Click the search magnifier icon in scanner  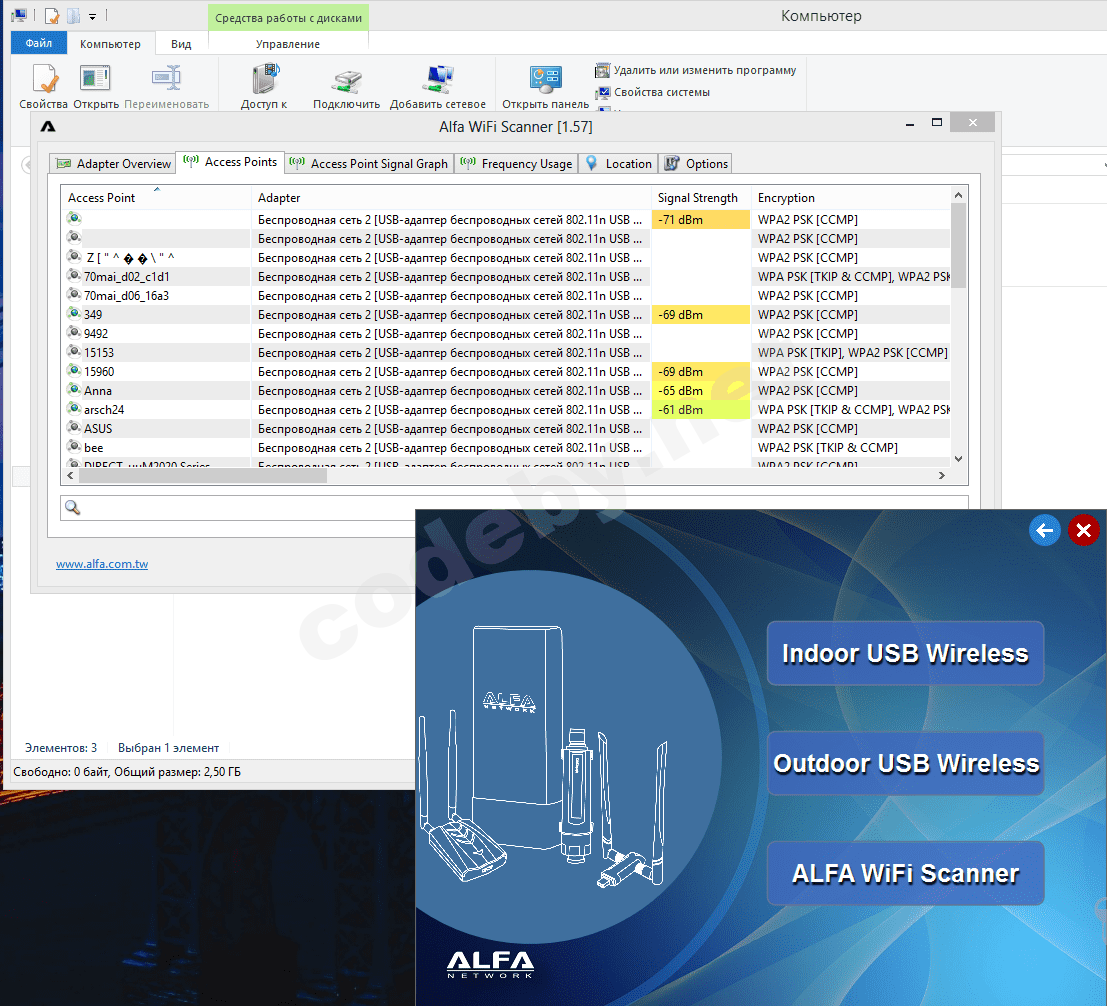[x=72, y=508]
